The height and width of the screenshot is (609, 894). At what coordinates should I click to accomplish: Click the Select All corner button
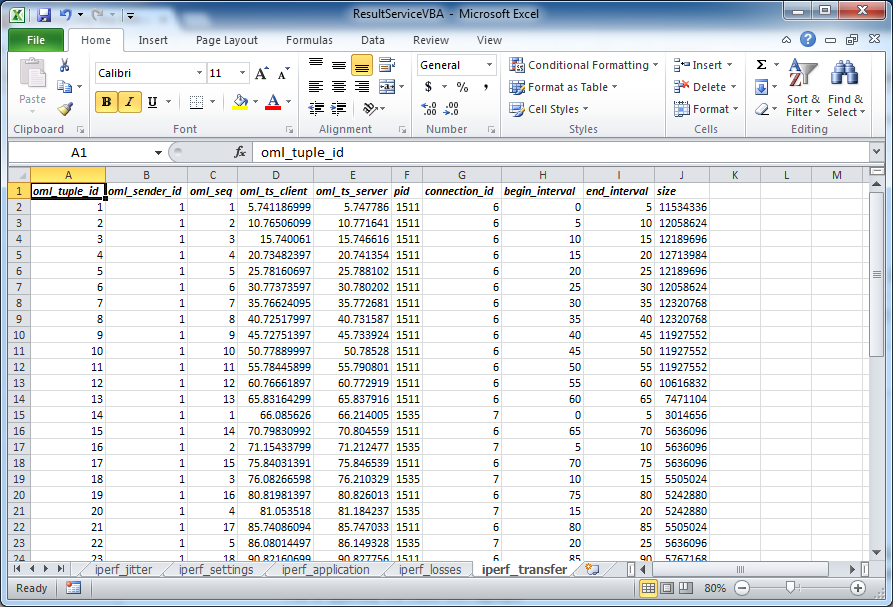[19, 175]
